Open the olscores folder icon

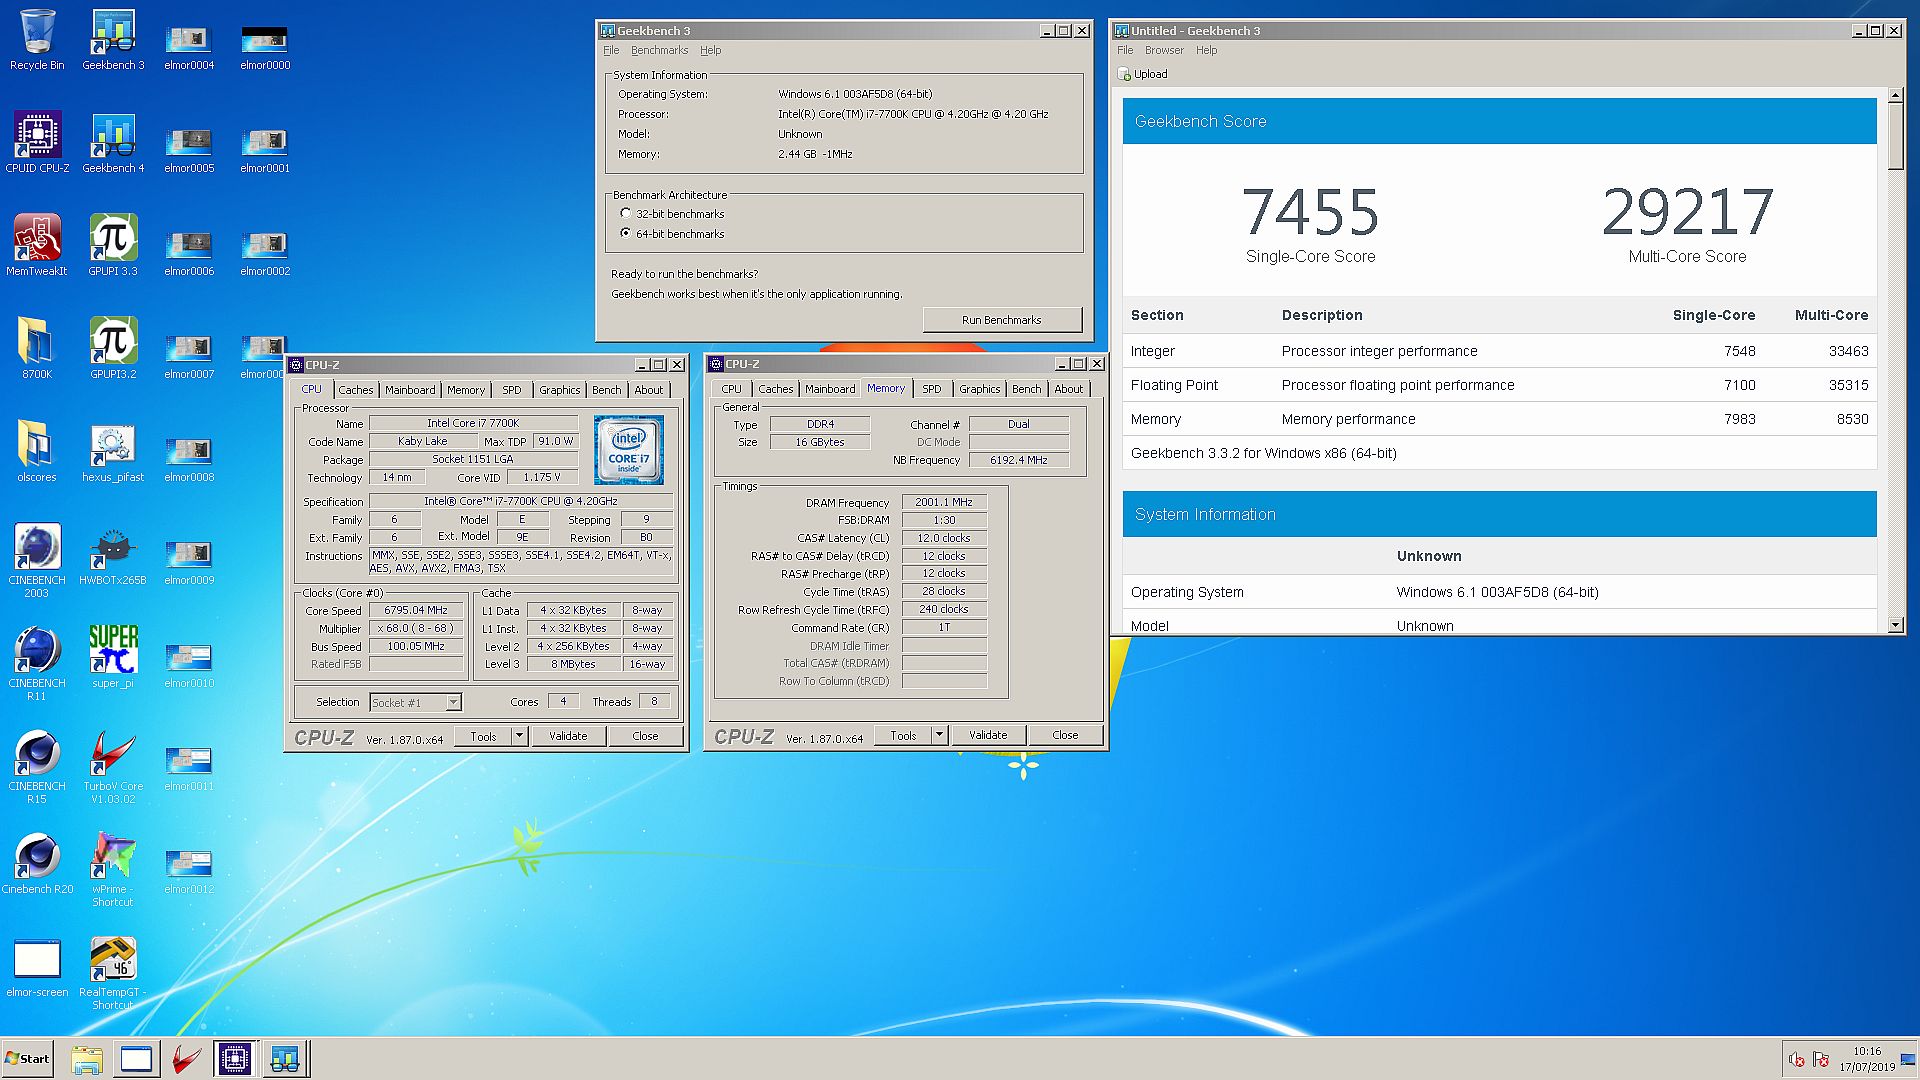37,452
